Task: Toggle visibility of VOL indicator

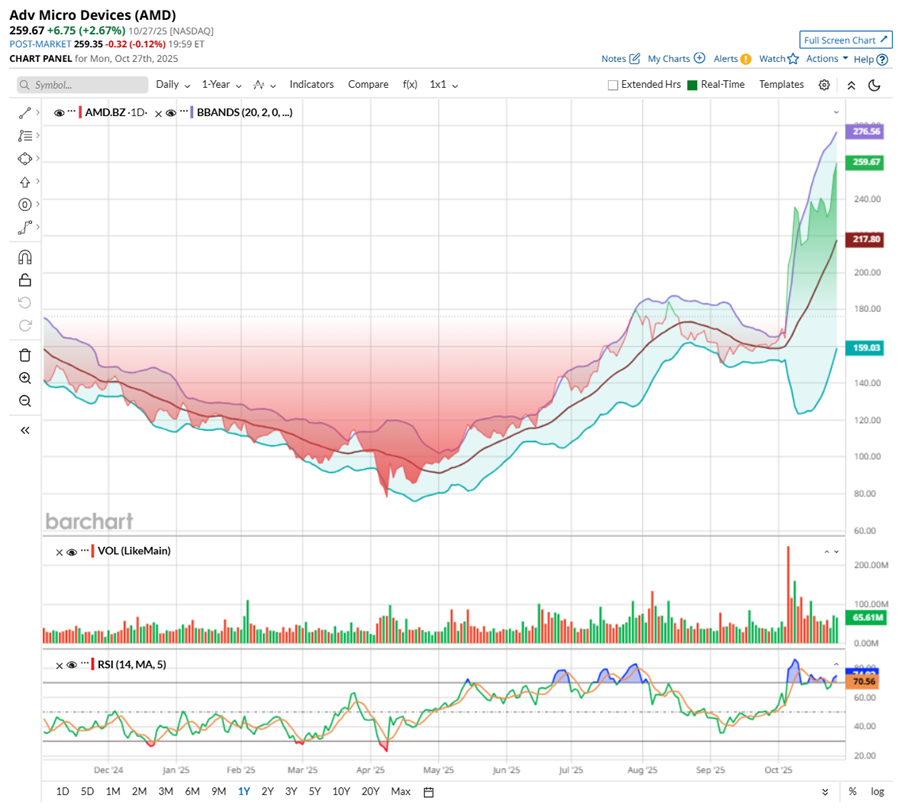Action: 72,552
